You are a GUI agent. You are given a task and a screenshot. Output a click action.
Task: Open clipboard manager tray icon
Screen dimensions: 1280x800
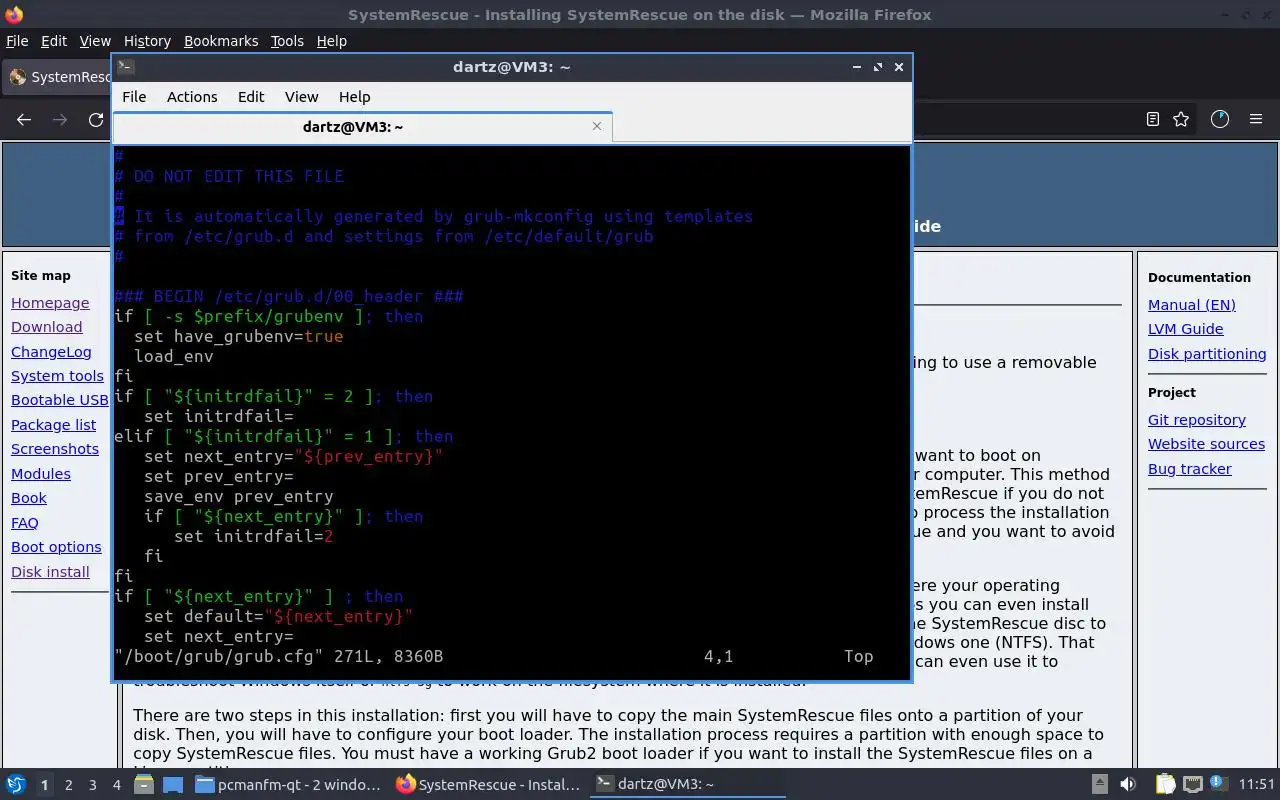[x=1165, y=785]
